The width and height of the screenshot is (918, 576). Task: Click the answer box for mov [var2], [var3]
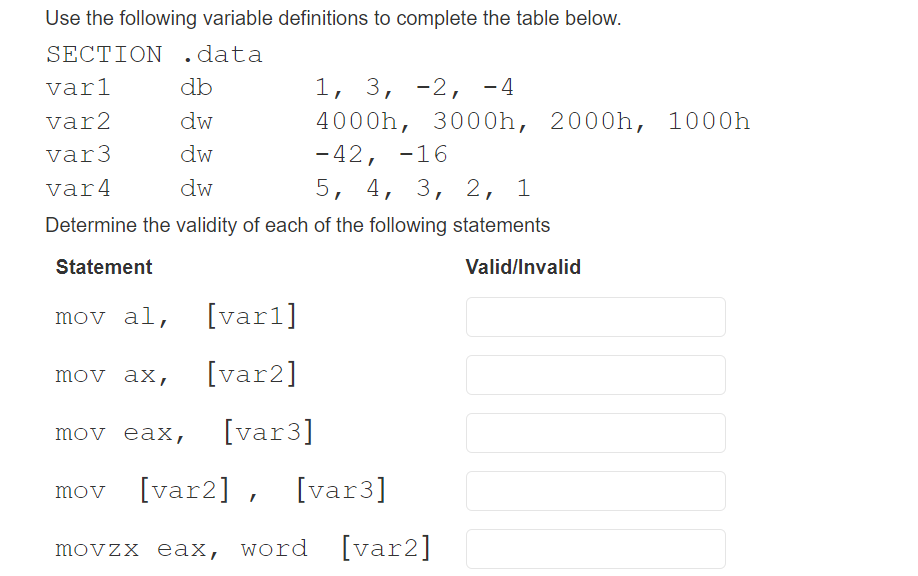594,490
